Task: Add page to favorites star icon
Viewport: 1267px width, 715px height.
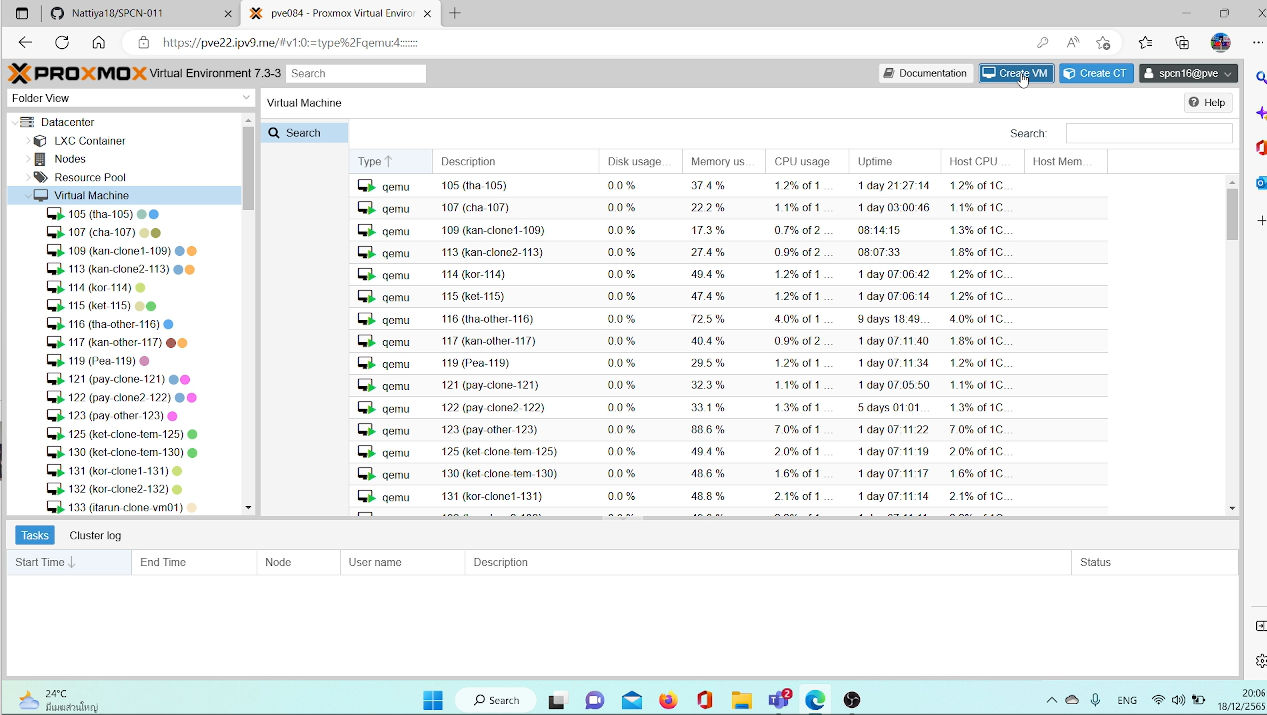Action: click(1103, 42)
